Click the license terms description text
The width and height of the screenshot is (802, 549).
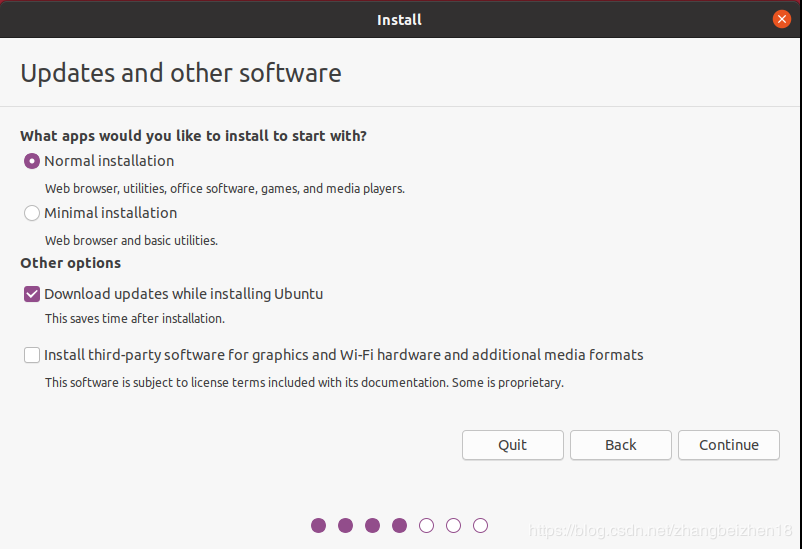pos(304,382)
